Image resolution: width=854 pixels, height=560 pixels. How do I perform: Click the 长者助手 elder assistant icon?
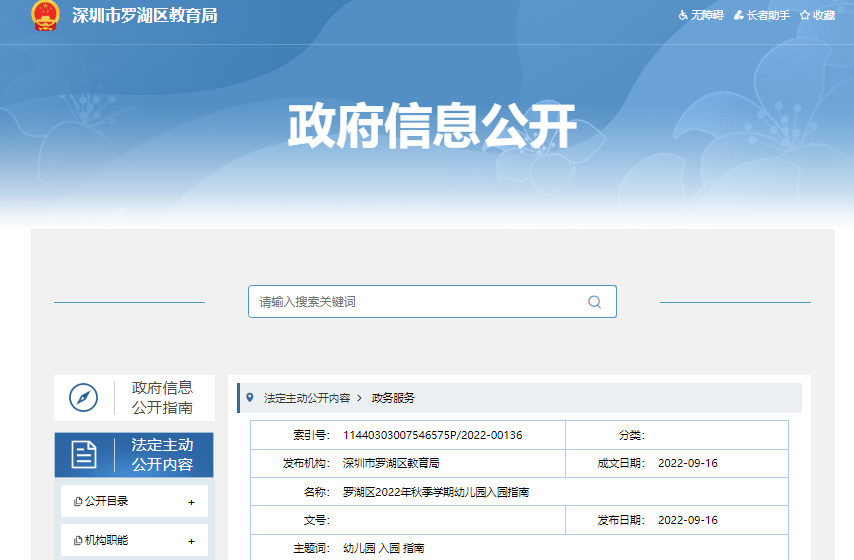(x=738, y=16)
